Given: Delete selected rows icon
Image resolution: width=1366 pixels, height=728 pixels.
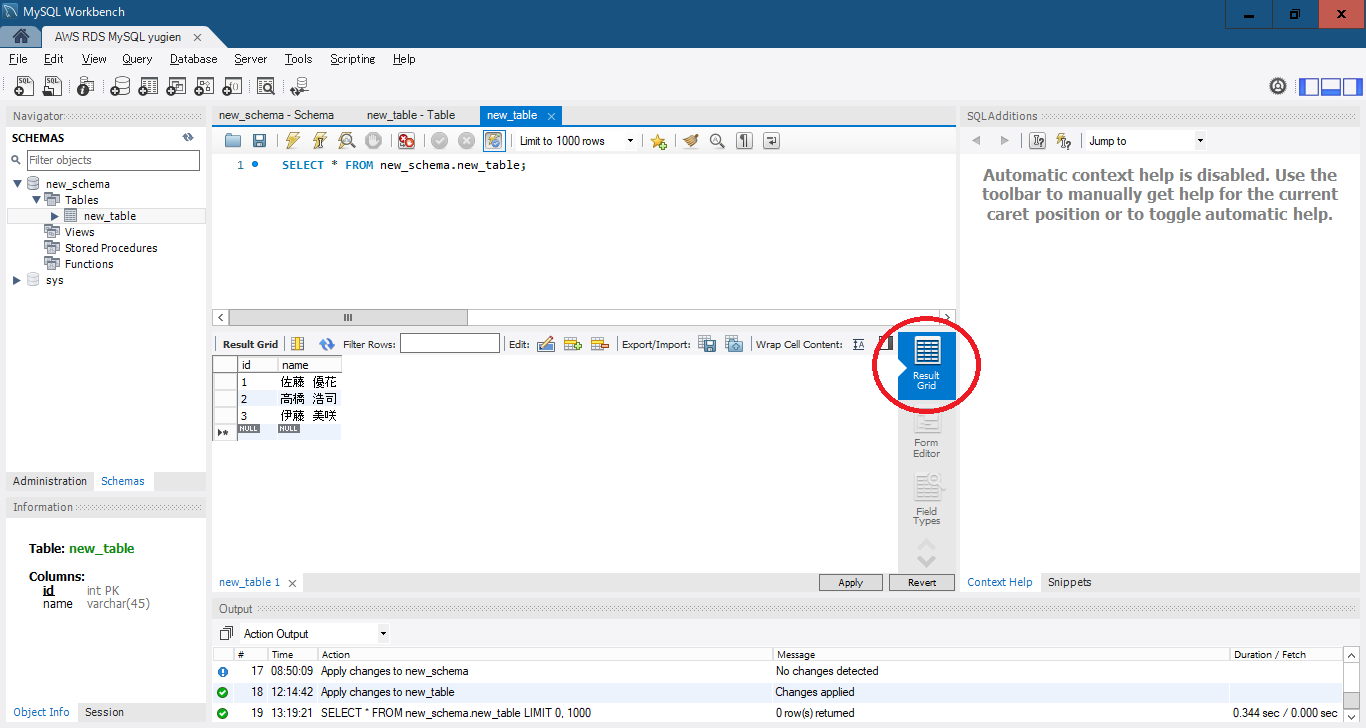Looking at the screenshot, I should point(600,344).
